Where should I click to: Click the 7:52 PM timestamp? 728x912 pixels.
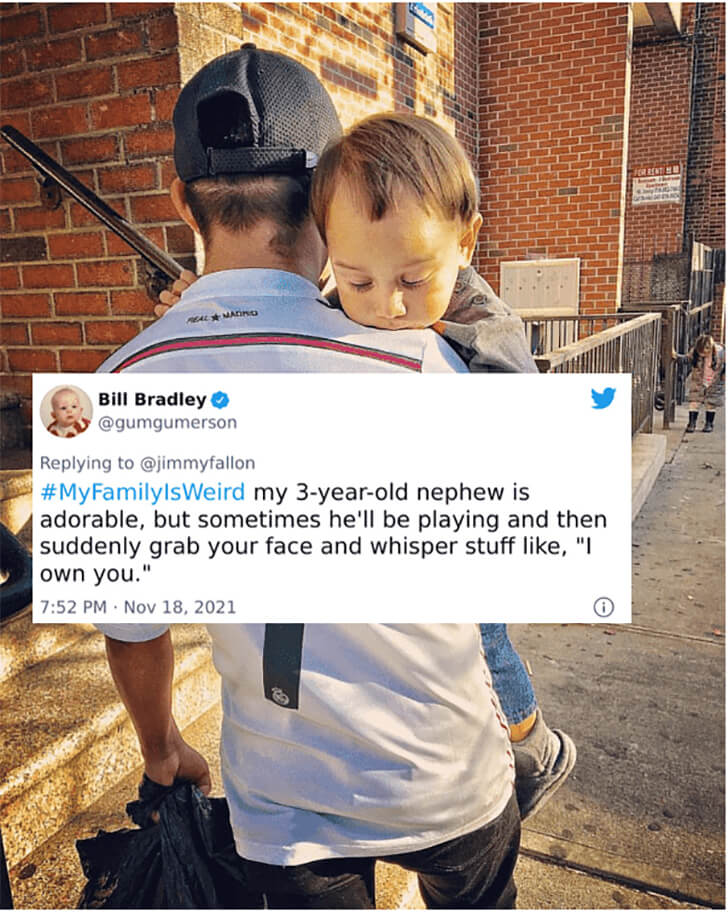[73, 607]
